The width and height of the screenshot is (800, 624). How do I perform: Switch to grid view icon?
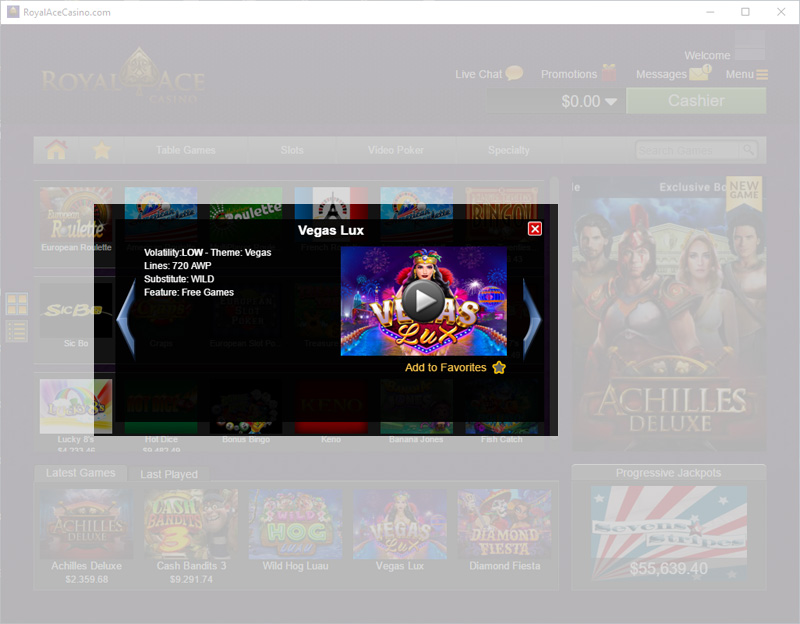pos(16,304)
